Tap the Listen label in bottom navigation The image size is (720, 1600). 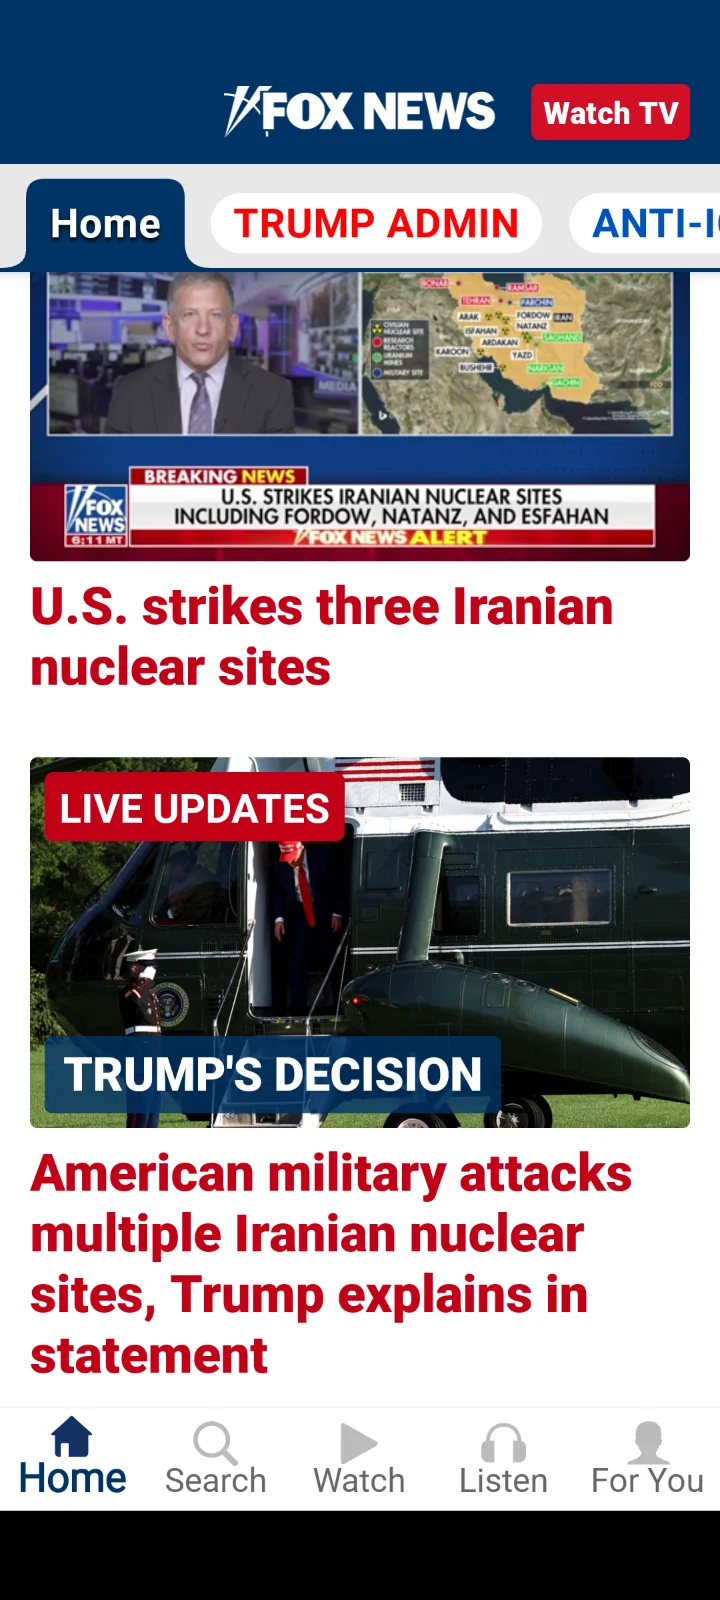(x=503, y=1481)
